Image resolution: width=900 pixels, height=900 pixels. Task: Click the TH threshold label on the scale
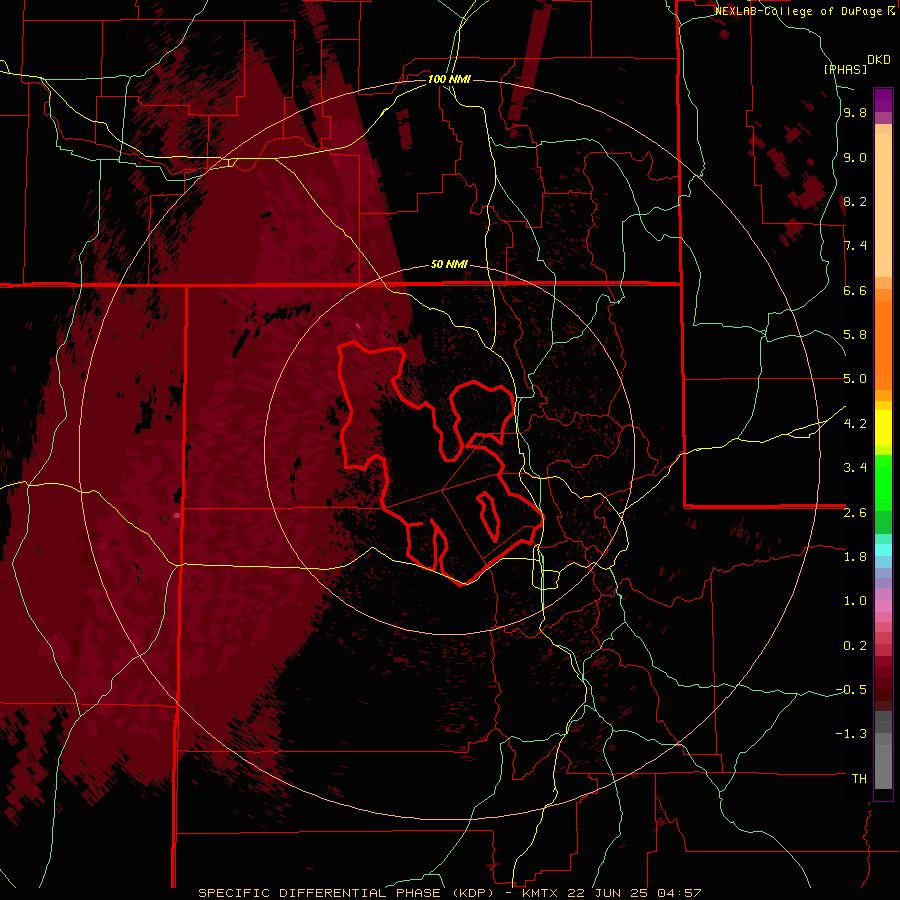pos(859,778)
